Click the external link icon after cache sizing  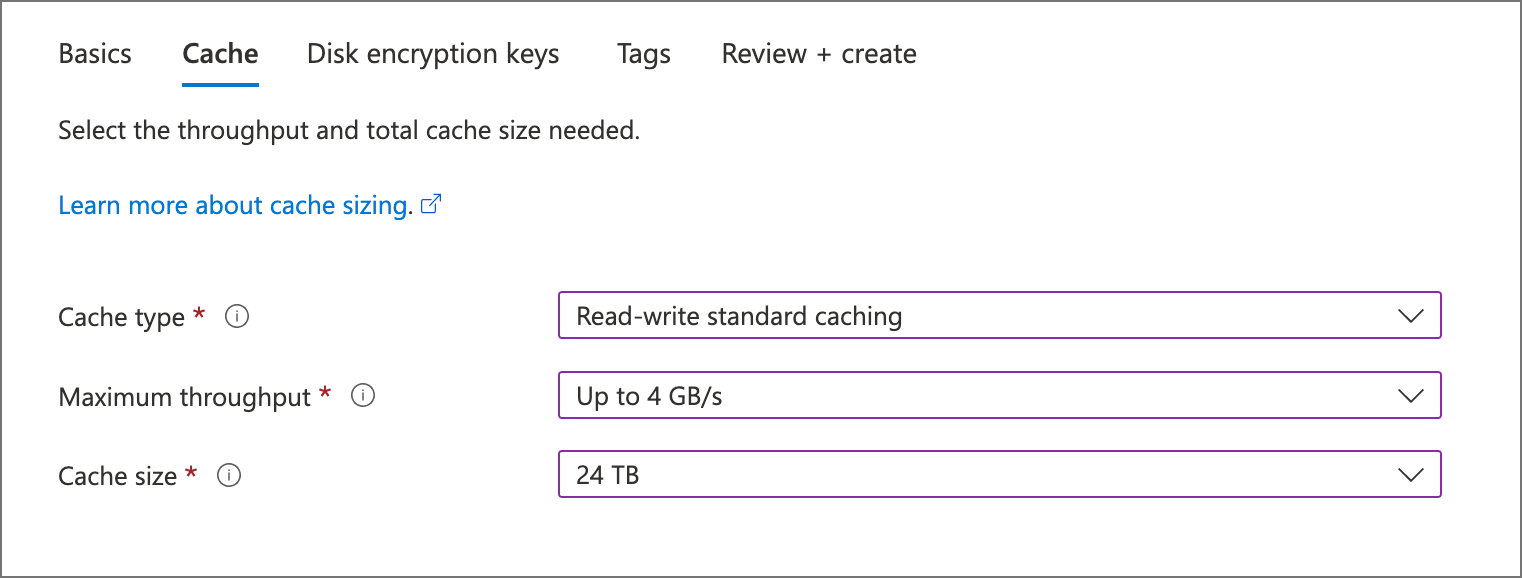click(x=431, y=203)
